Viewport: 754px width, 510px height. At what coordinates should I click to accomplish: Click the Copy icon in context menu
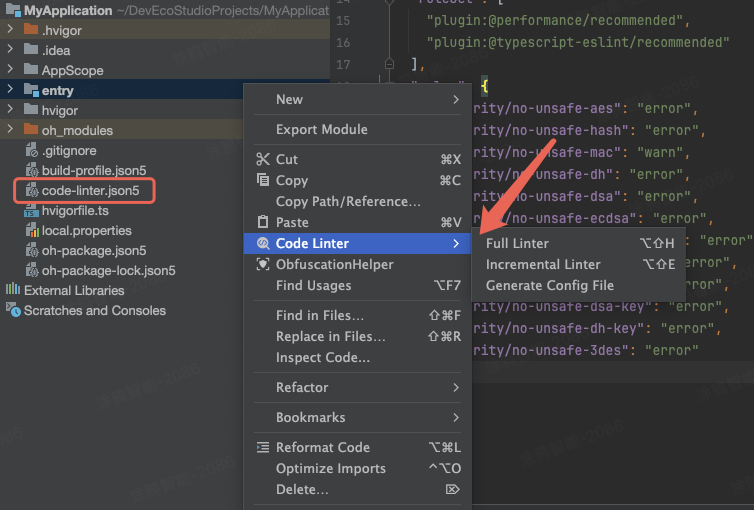(263, 180)
